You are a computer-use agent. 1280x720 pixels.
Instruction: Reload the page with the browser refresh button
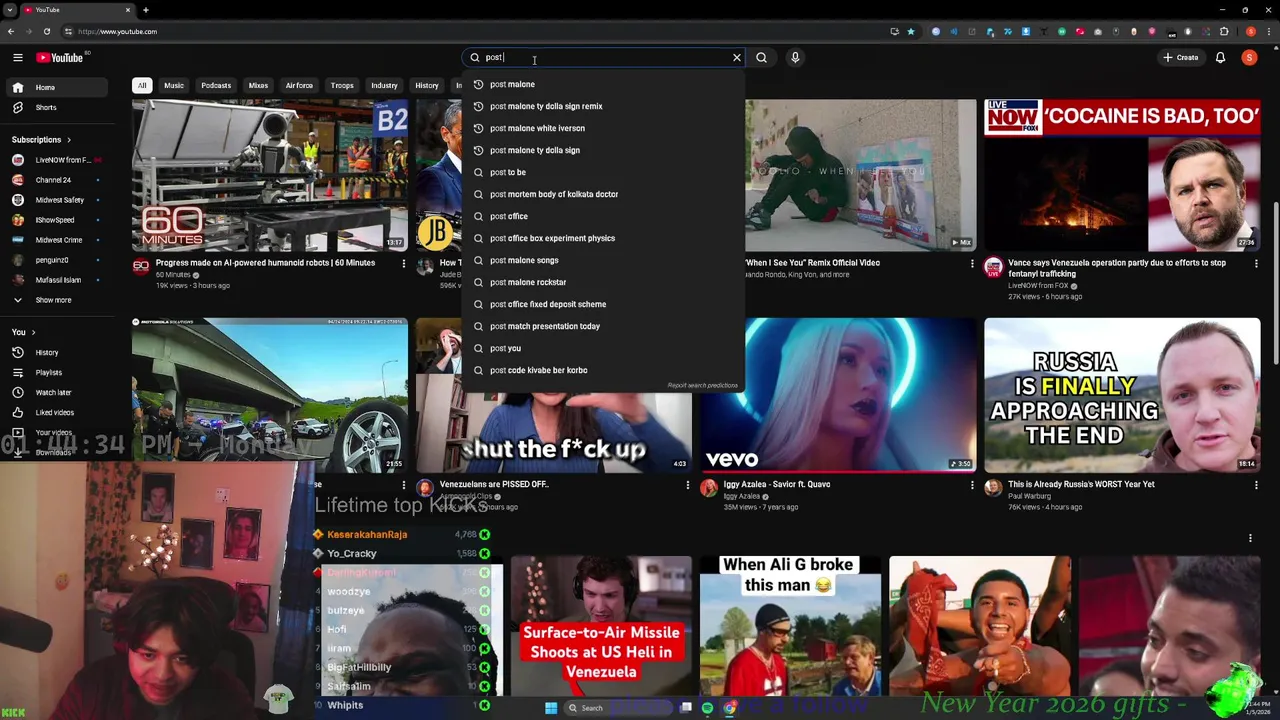coord(46,31)
